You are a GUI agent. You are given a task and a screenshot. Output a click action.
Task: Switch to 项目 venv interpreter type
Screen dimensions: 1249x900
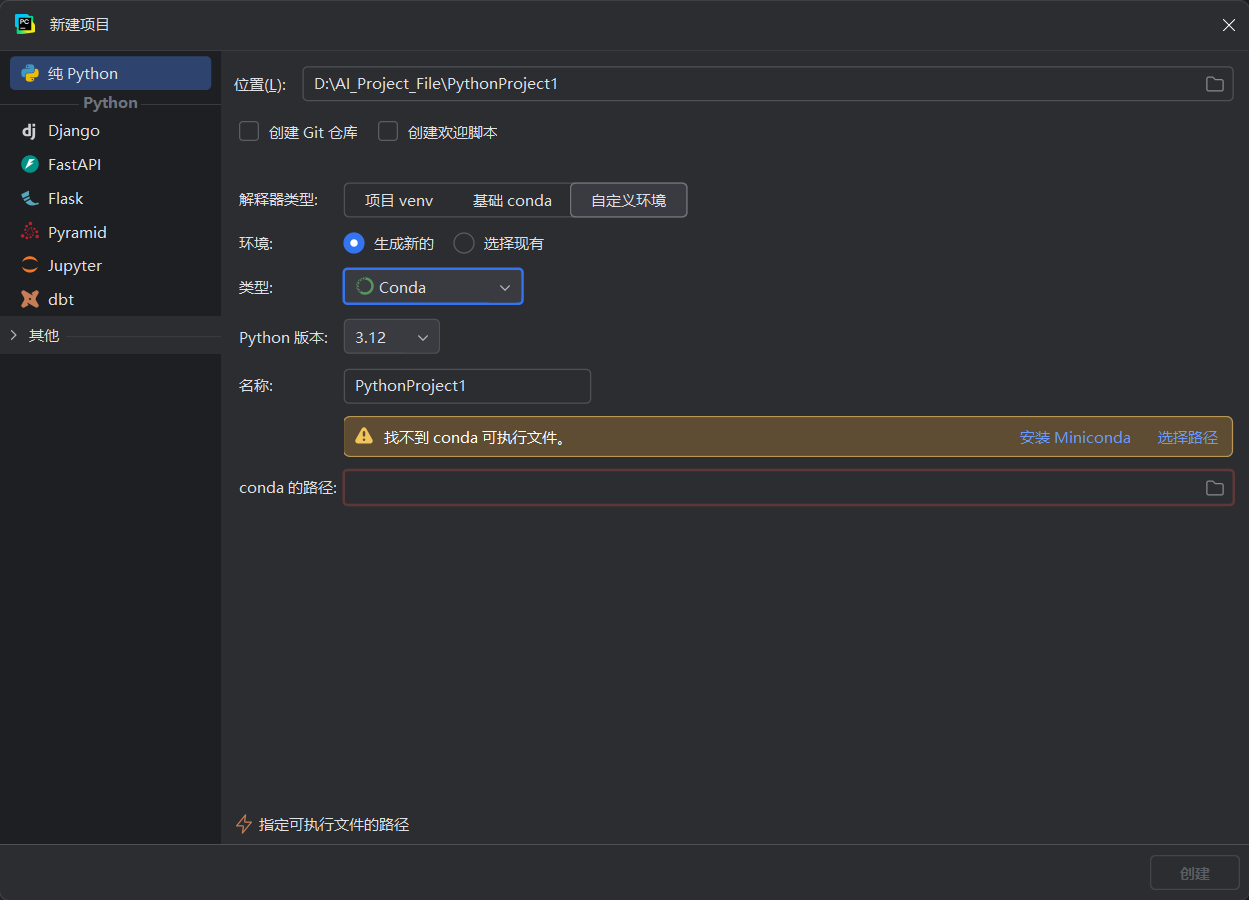click(399, 200)
